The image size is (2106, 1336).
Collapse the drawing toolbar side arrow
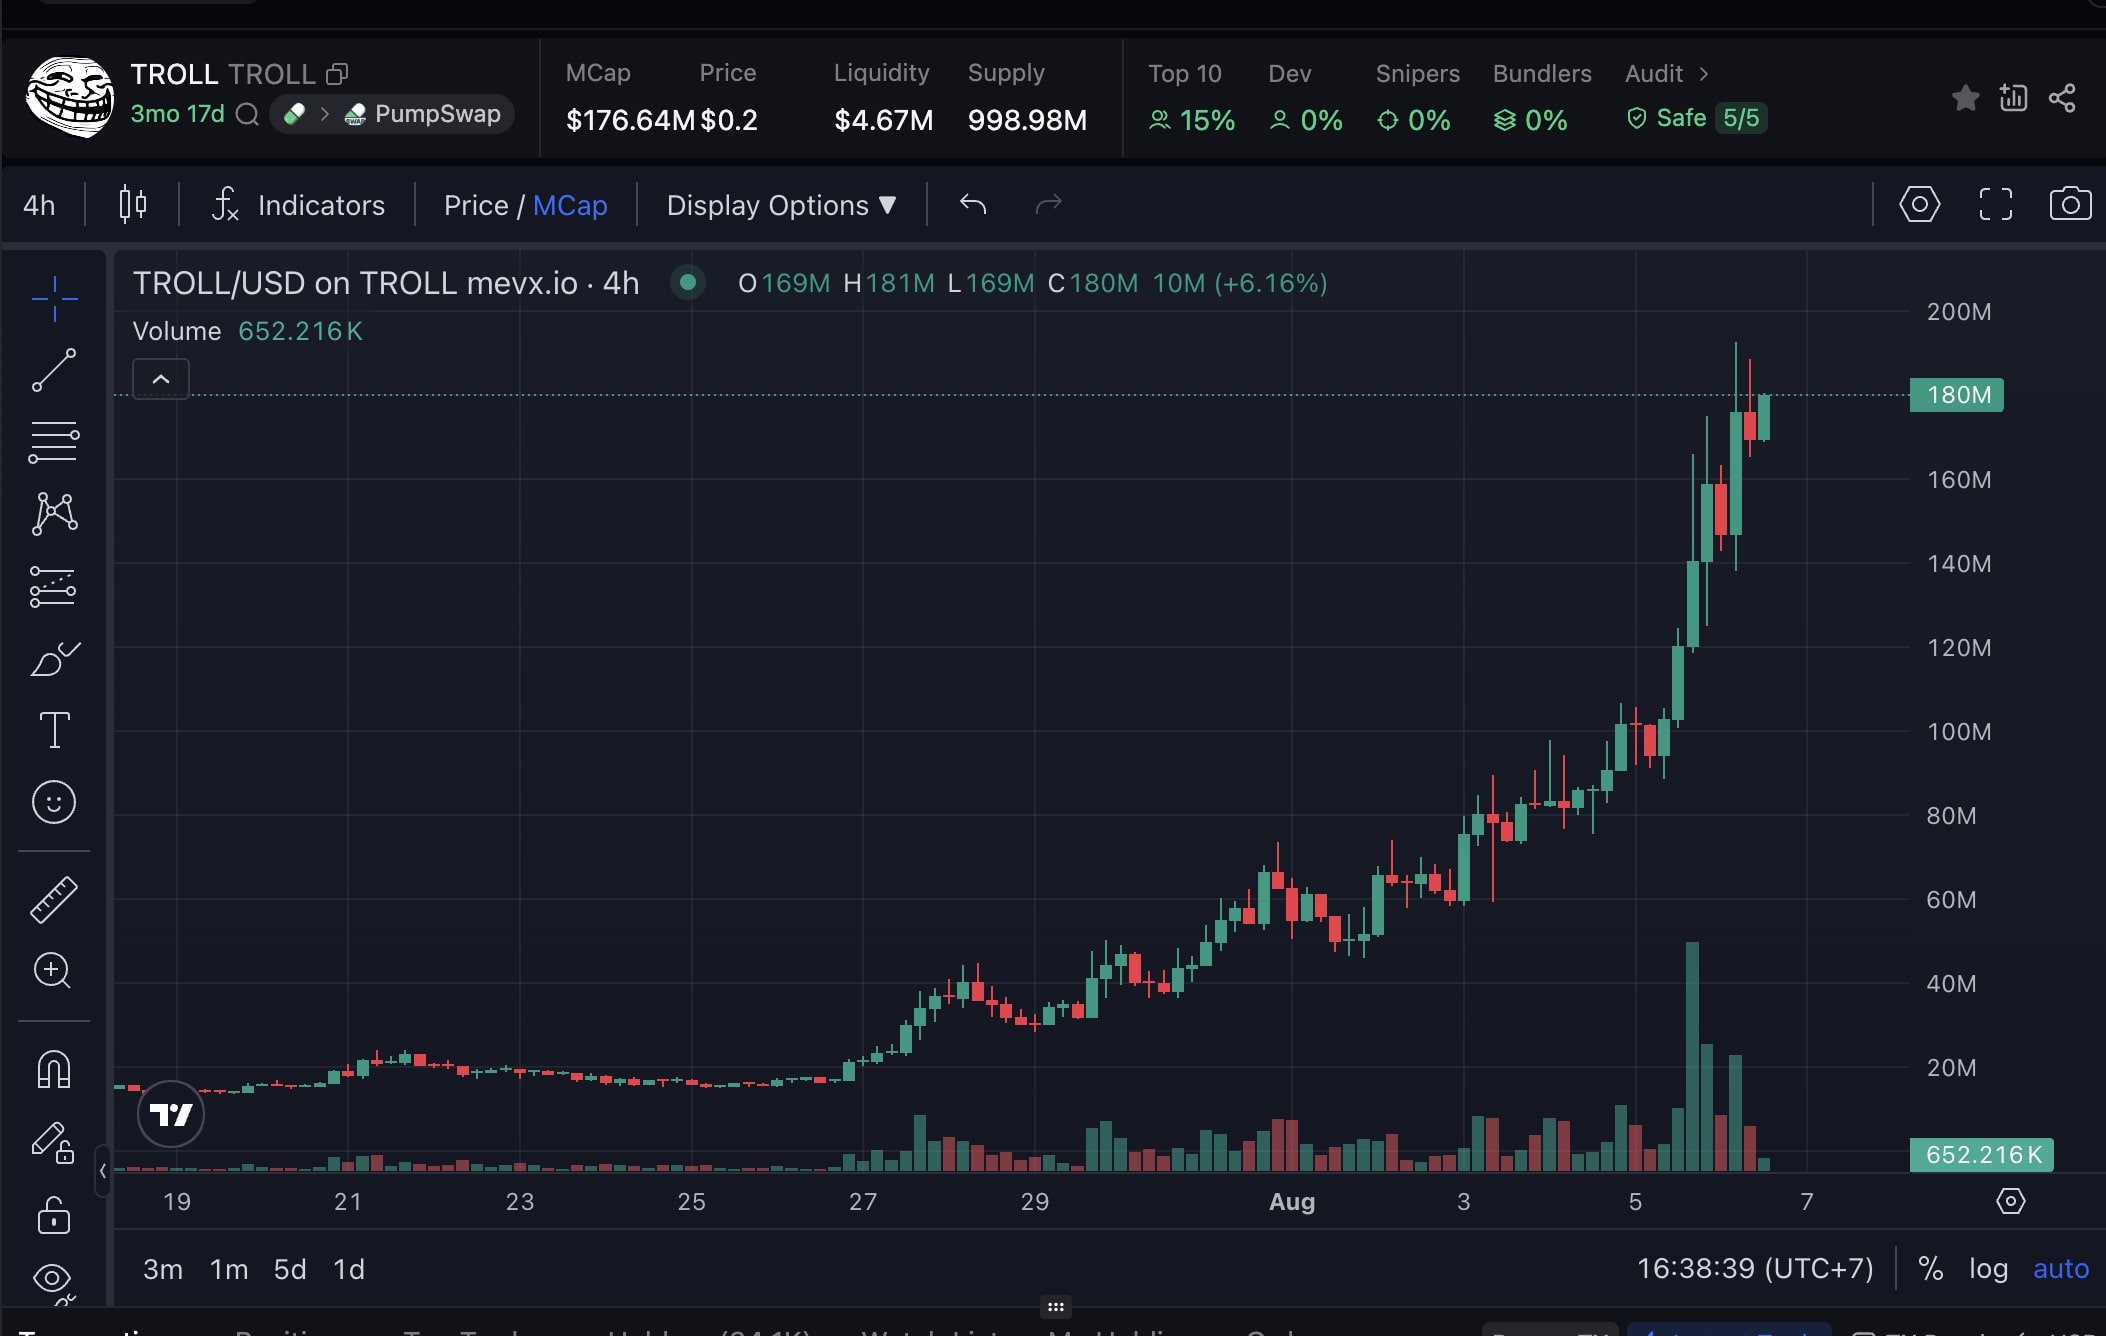pos(103,1170)
